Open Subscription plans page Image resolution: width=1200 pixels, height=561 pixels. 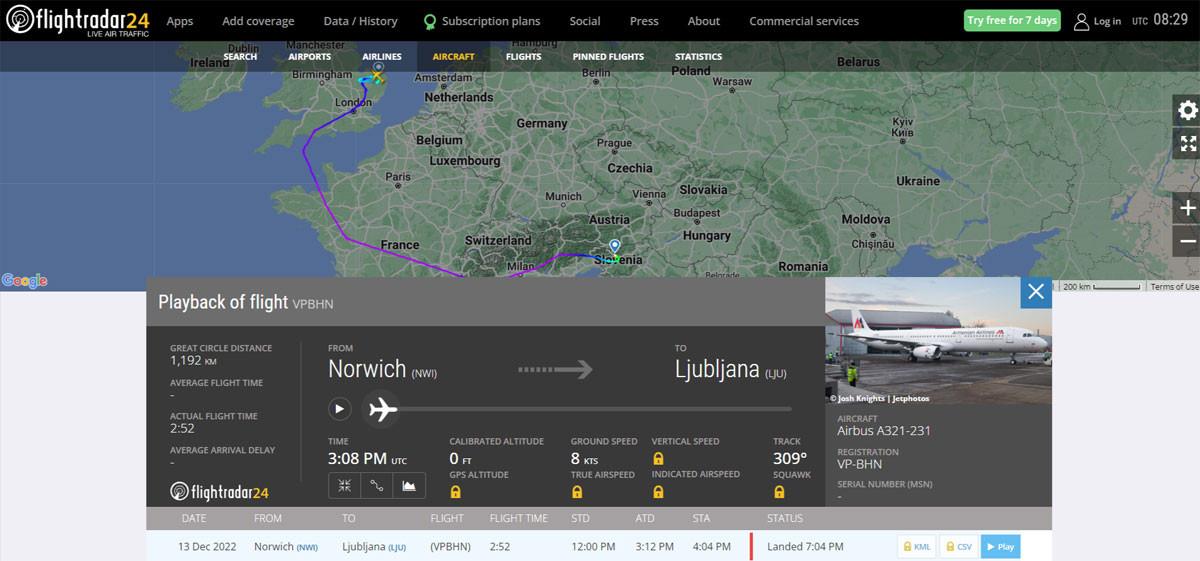[x=482, y=21]
